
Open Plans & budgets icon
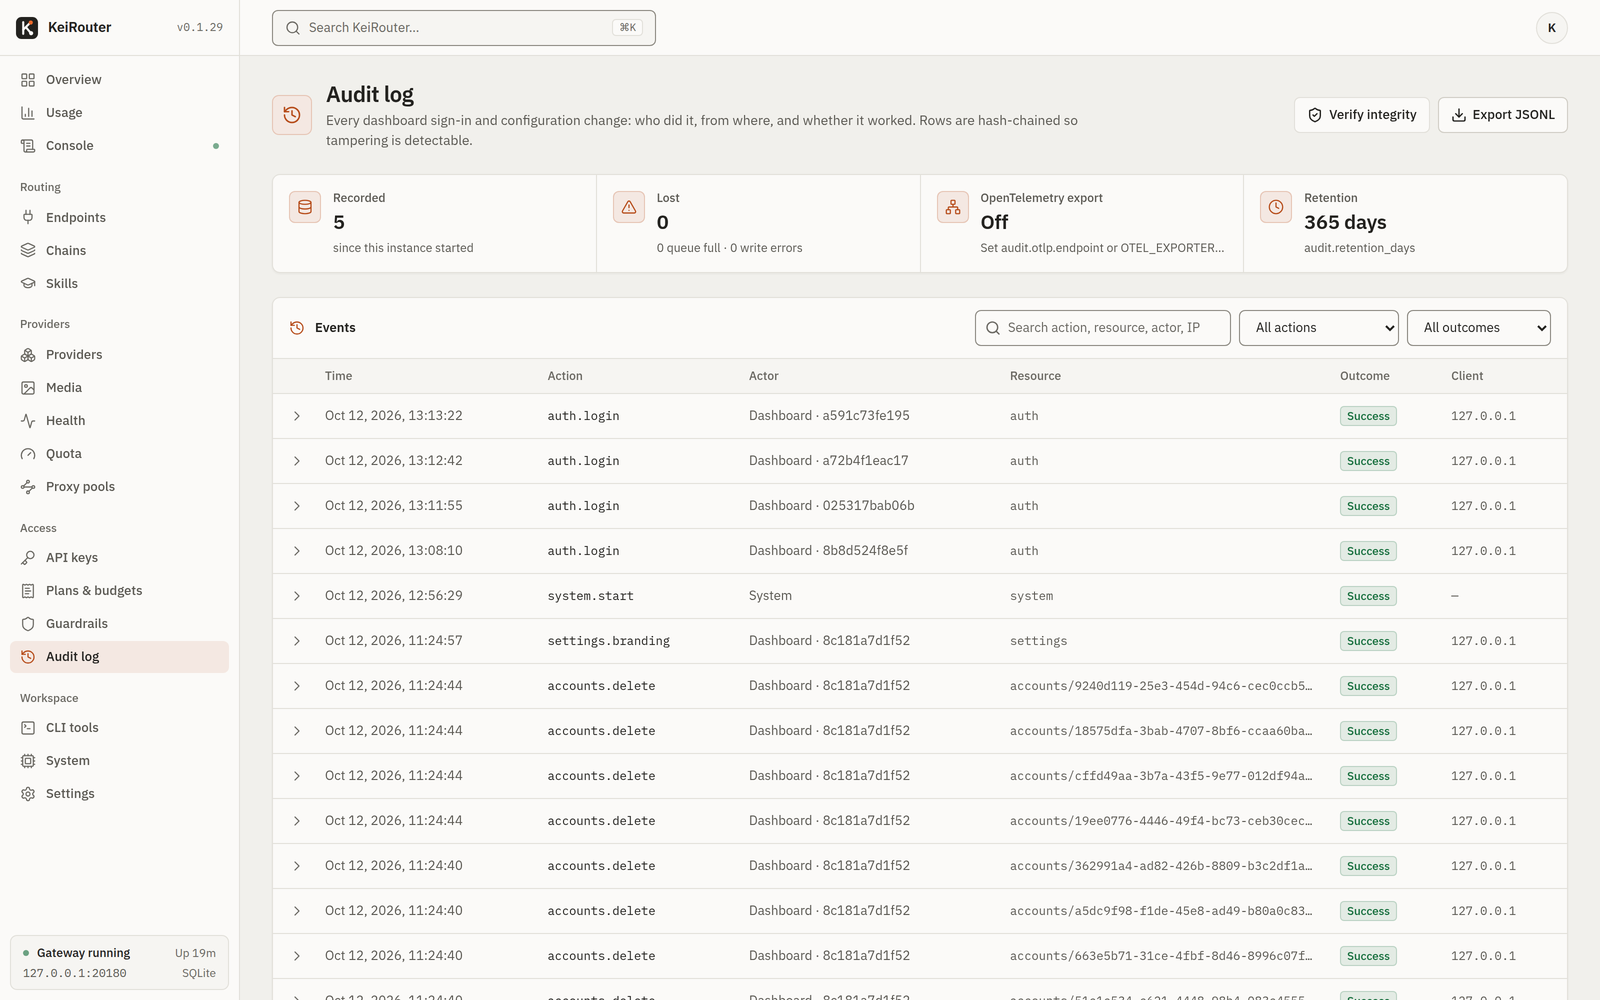[x=28, y=591]
